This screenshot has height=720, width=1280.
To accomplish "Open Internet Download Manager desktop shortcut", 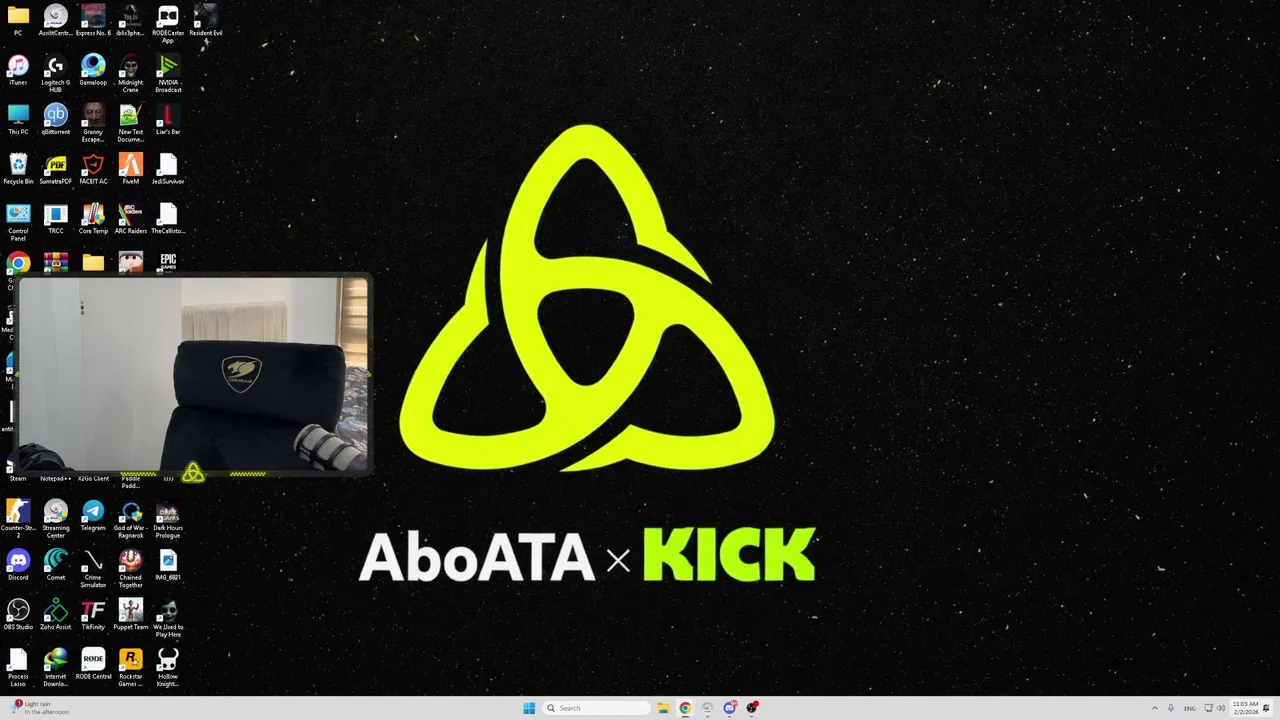I will (55, 667).
